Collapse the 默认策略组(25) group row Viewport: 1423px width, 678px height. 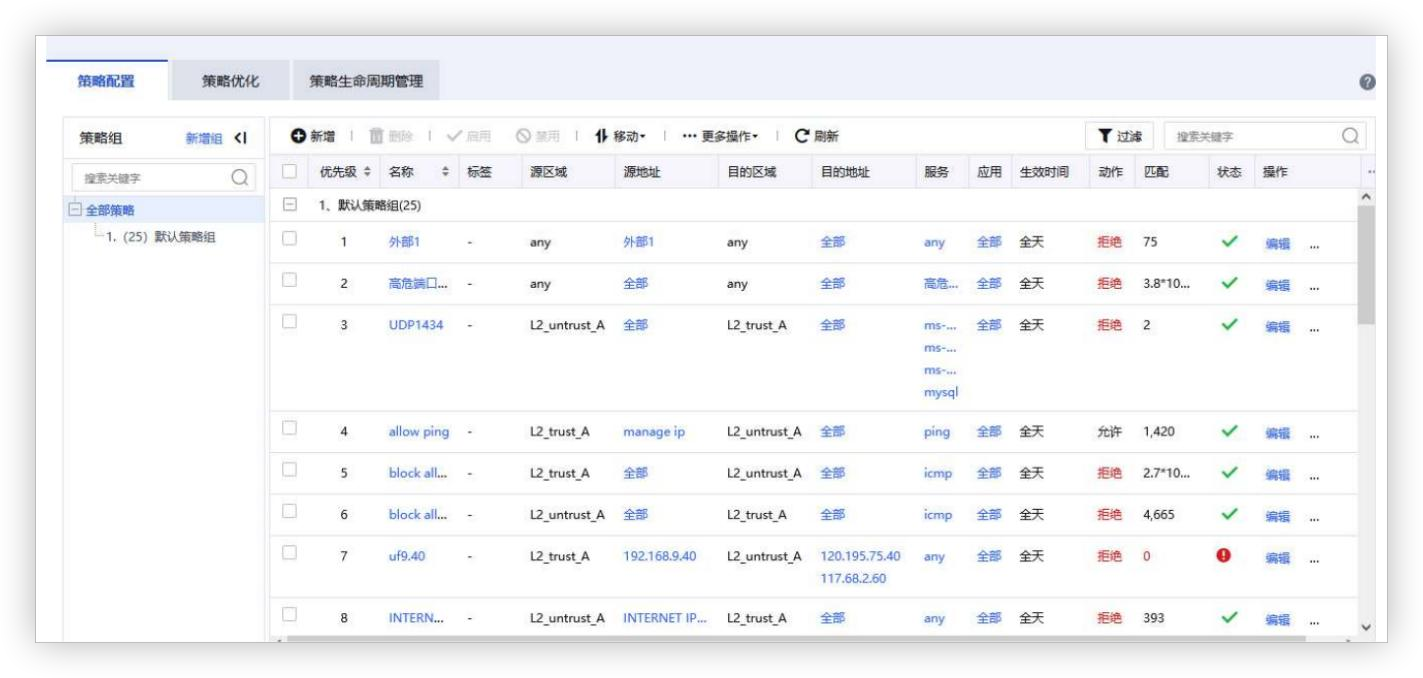[x=290, y=205]
